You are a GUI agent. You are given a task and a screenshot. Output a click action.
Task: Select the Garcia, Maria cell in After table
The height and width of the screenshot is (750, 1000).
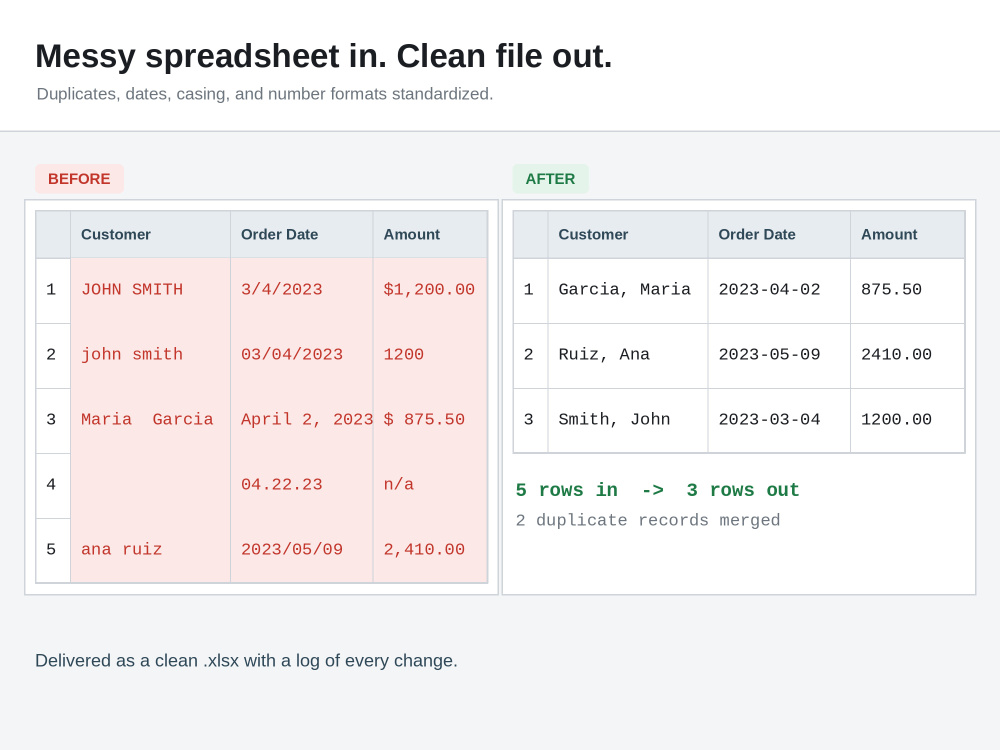(x=628, y=290)
